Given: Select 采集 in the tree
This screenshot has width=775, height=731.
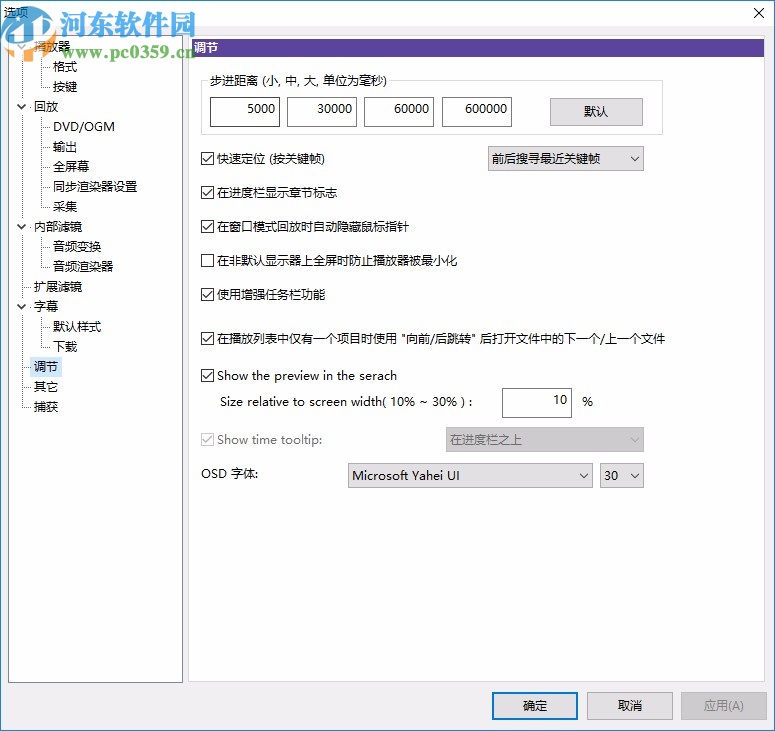Looking at the screenshot, I should 65,207.
